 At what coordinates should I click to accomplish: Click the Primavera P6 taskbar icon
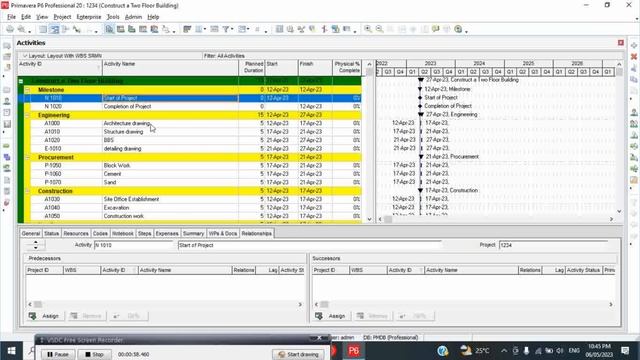pyautogui.click(x=353, y=351)
